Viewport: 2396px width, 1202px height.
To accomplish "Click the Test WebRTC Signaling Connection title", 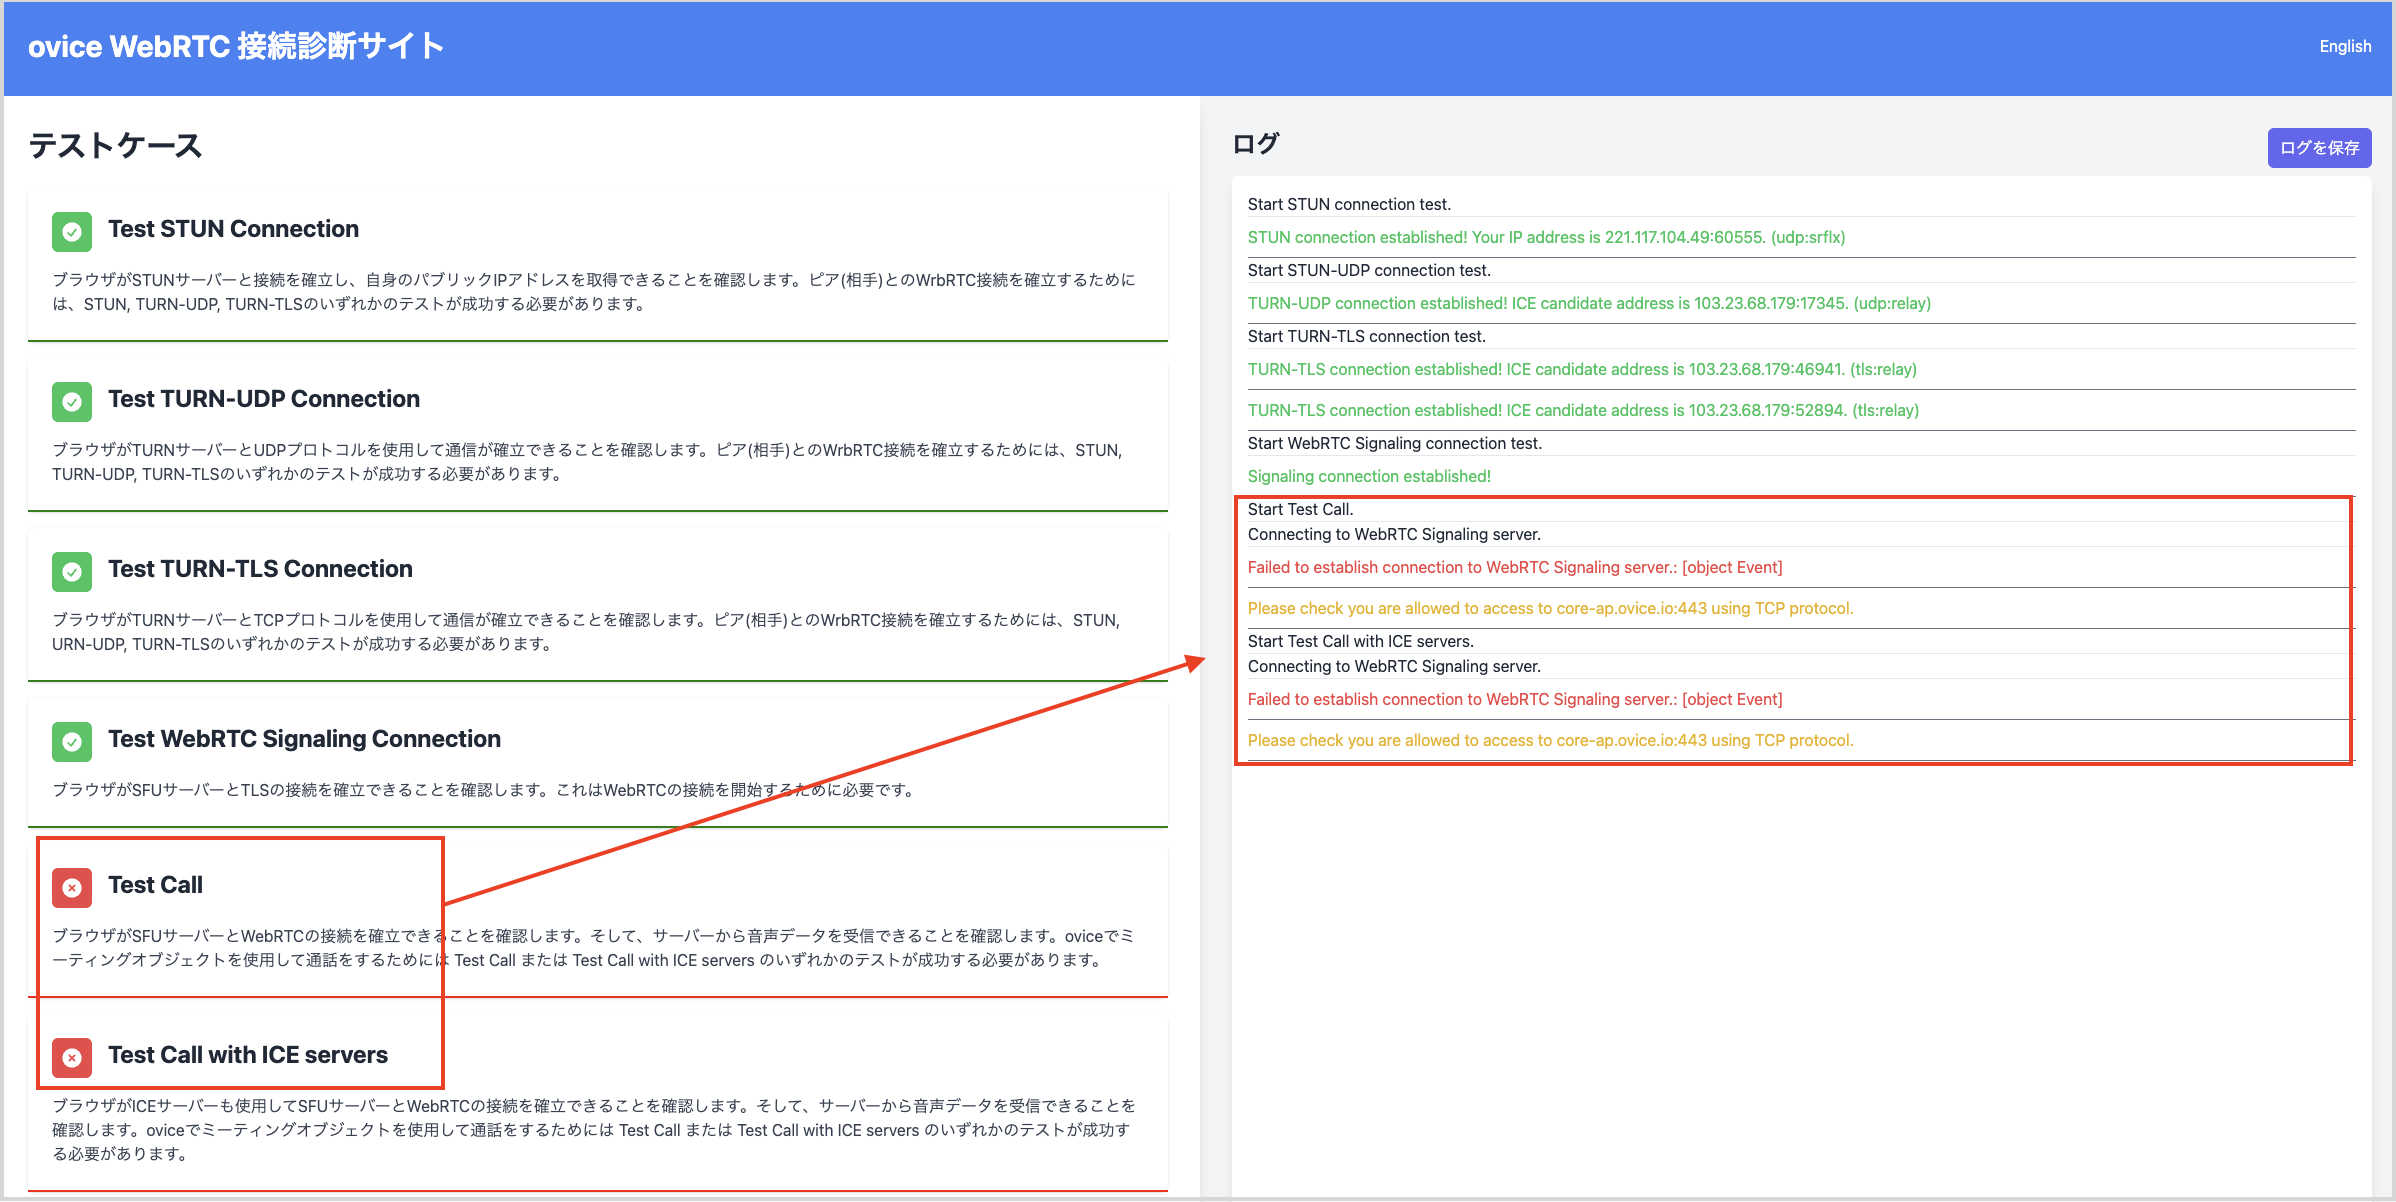I will click(x=304, y=738).
